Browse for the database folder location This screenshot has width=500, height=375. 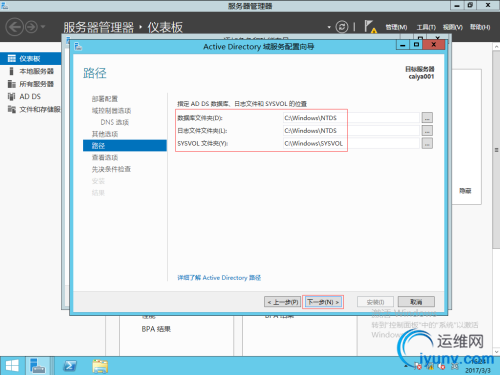(x=427, y=118)
